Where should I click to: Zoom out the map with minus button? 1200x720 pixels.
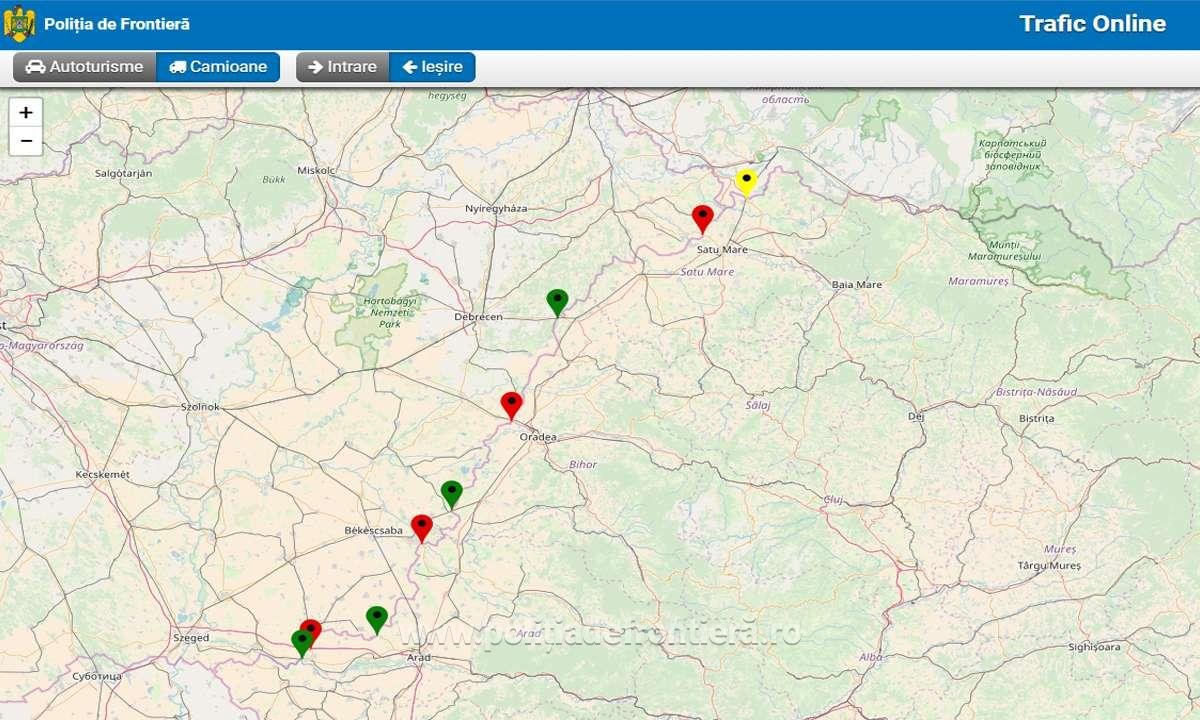(26, 141)
